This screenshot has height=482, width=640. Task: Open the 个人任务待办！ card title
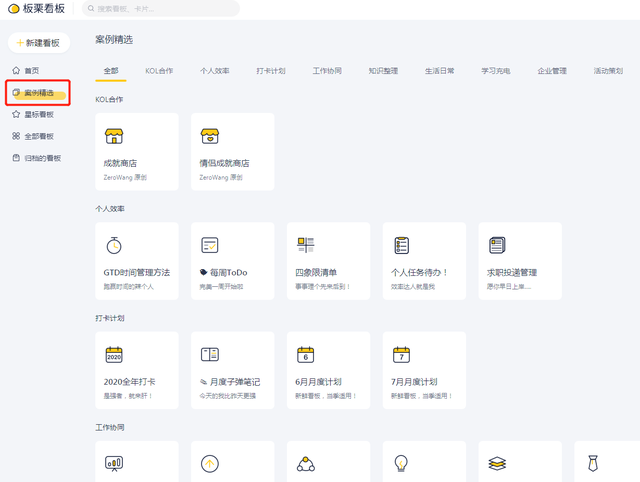coord(420,273)
